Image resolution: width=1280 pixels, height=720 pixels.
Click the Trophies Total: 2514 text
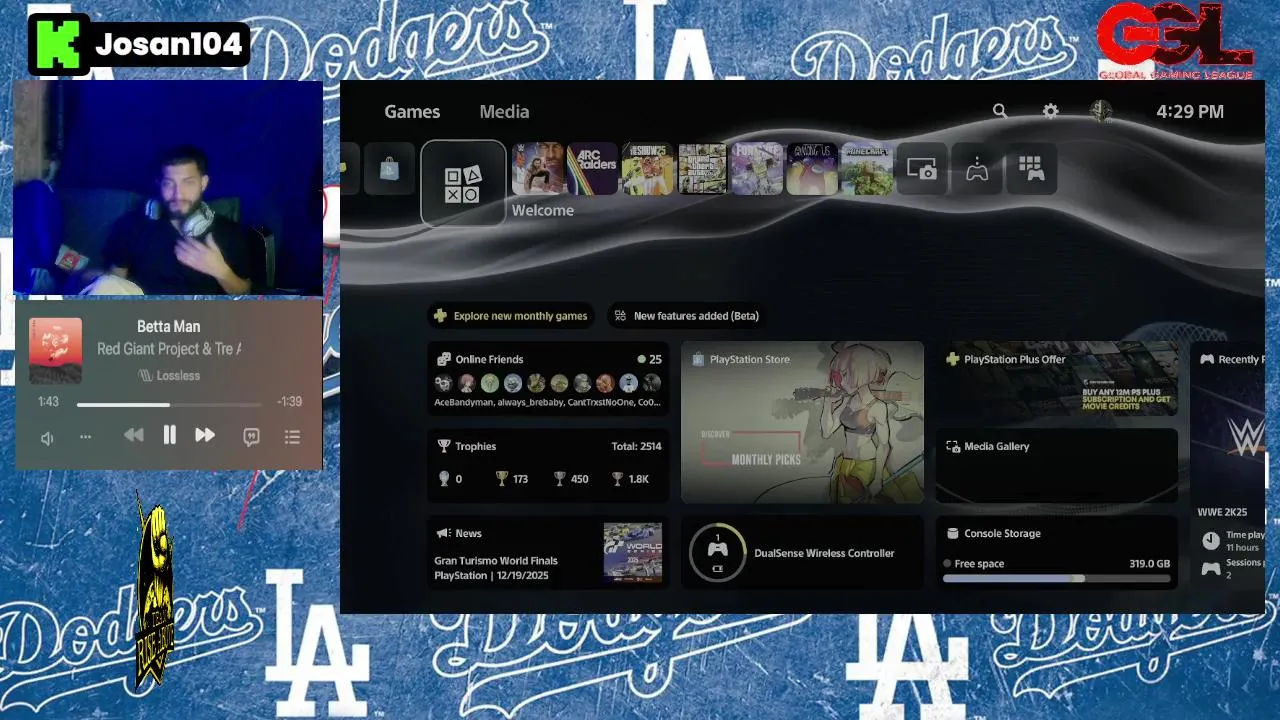[x=637, y=446]
